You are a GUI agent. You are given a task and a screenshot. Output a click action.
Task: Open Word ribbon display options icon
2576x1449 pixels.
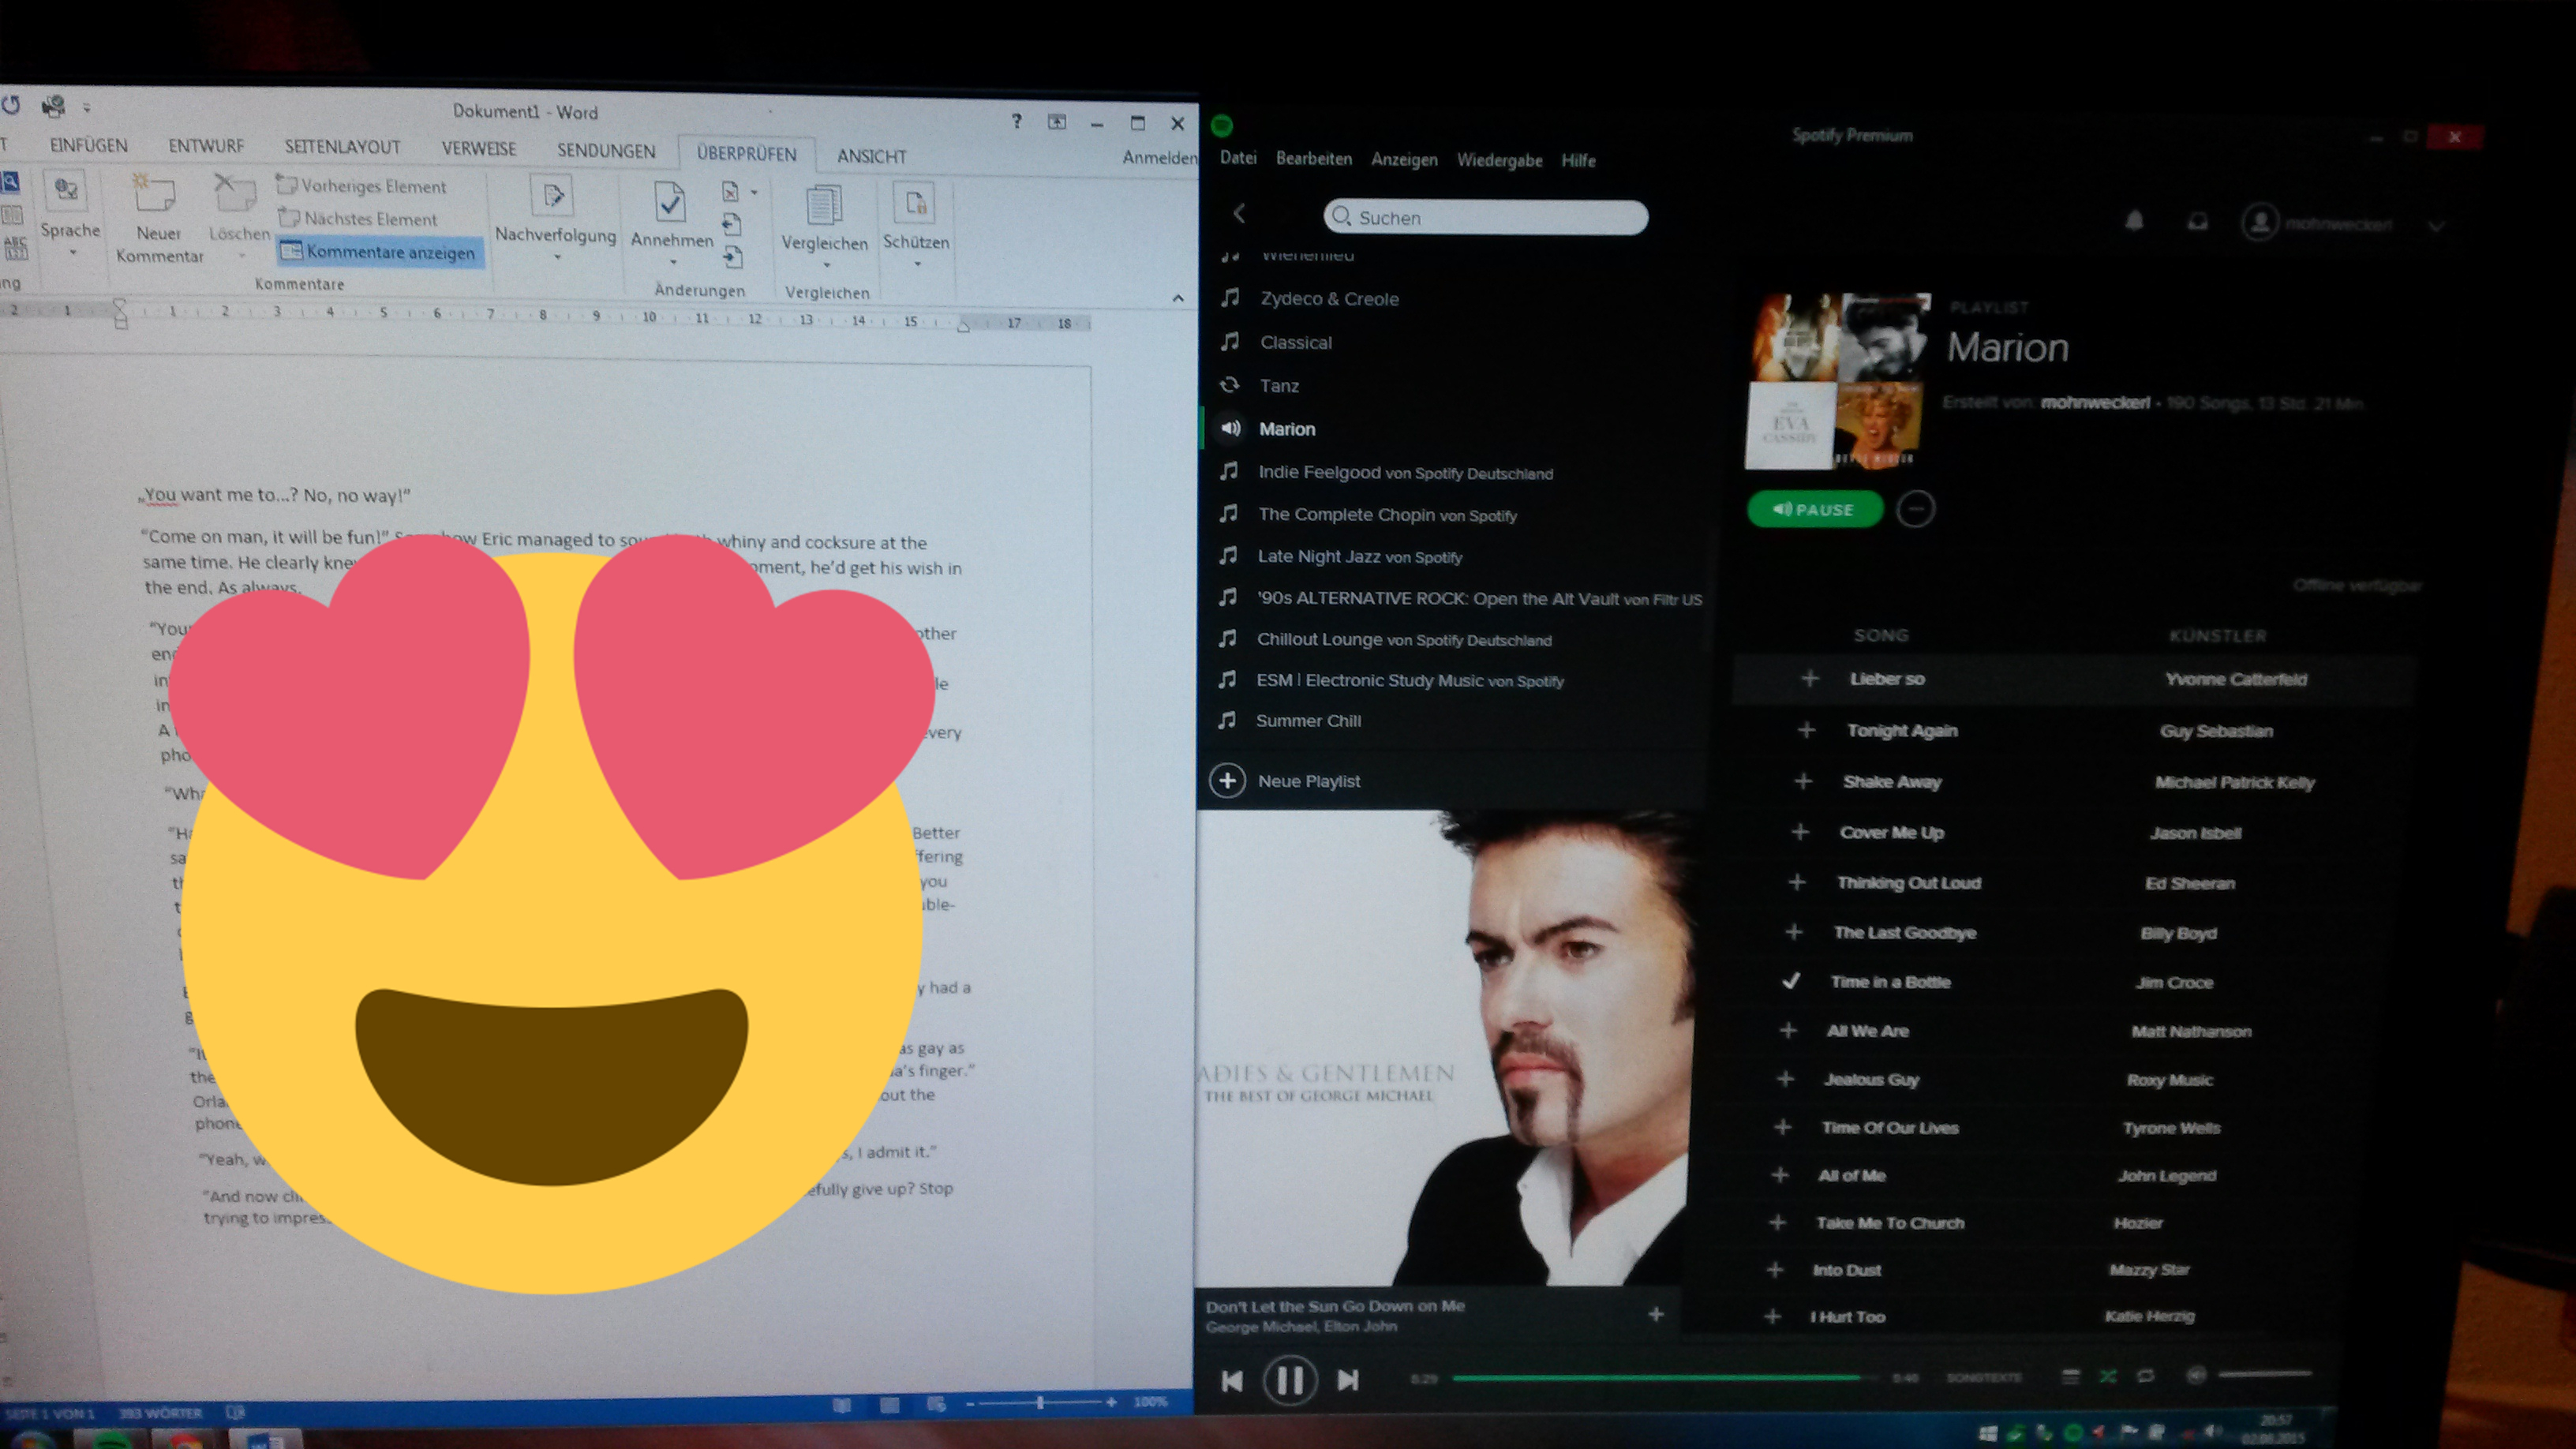coord(1057,122)
